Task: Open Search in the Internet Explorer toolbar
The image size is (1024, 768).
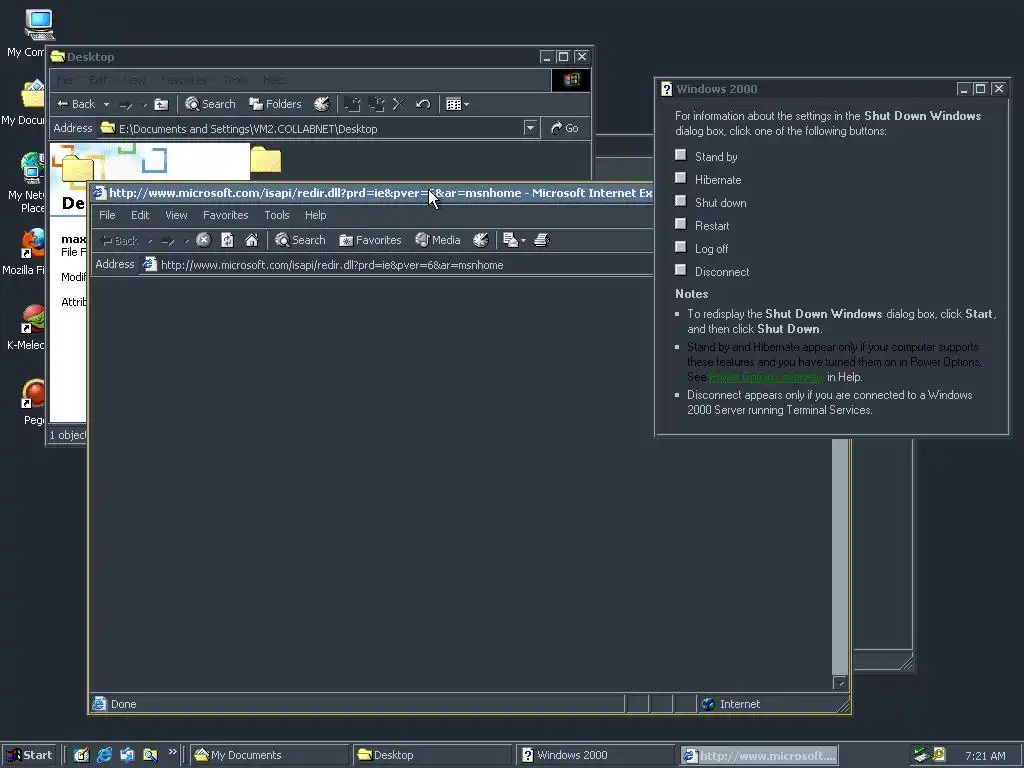Action: [x=300, y=240]
